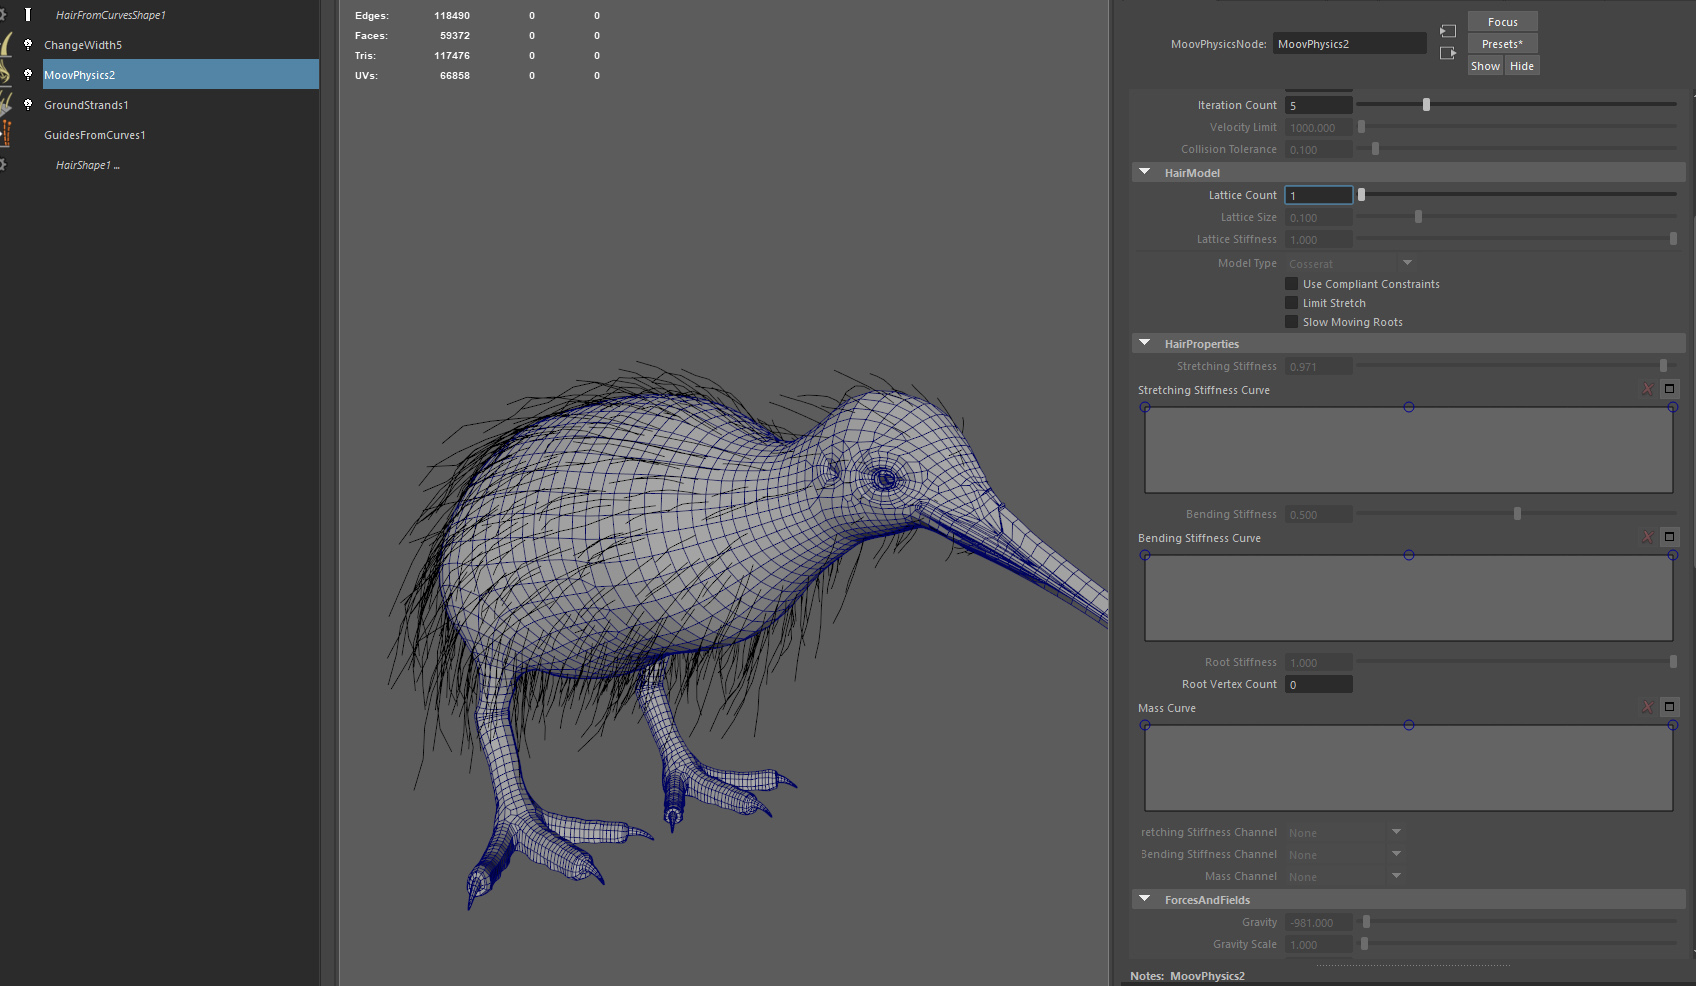Image resolution: width=1696 pixels, height=986 pixels.
Task: Select GroundStrands1 in the operator stack
Action: tap(87, 105)
